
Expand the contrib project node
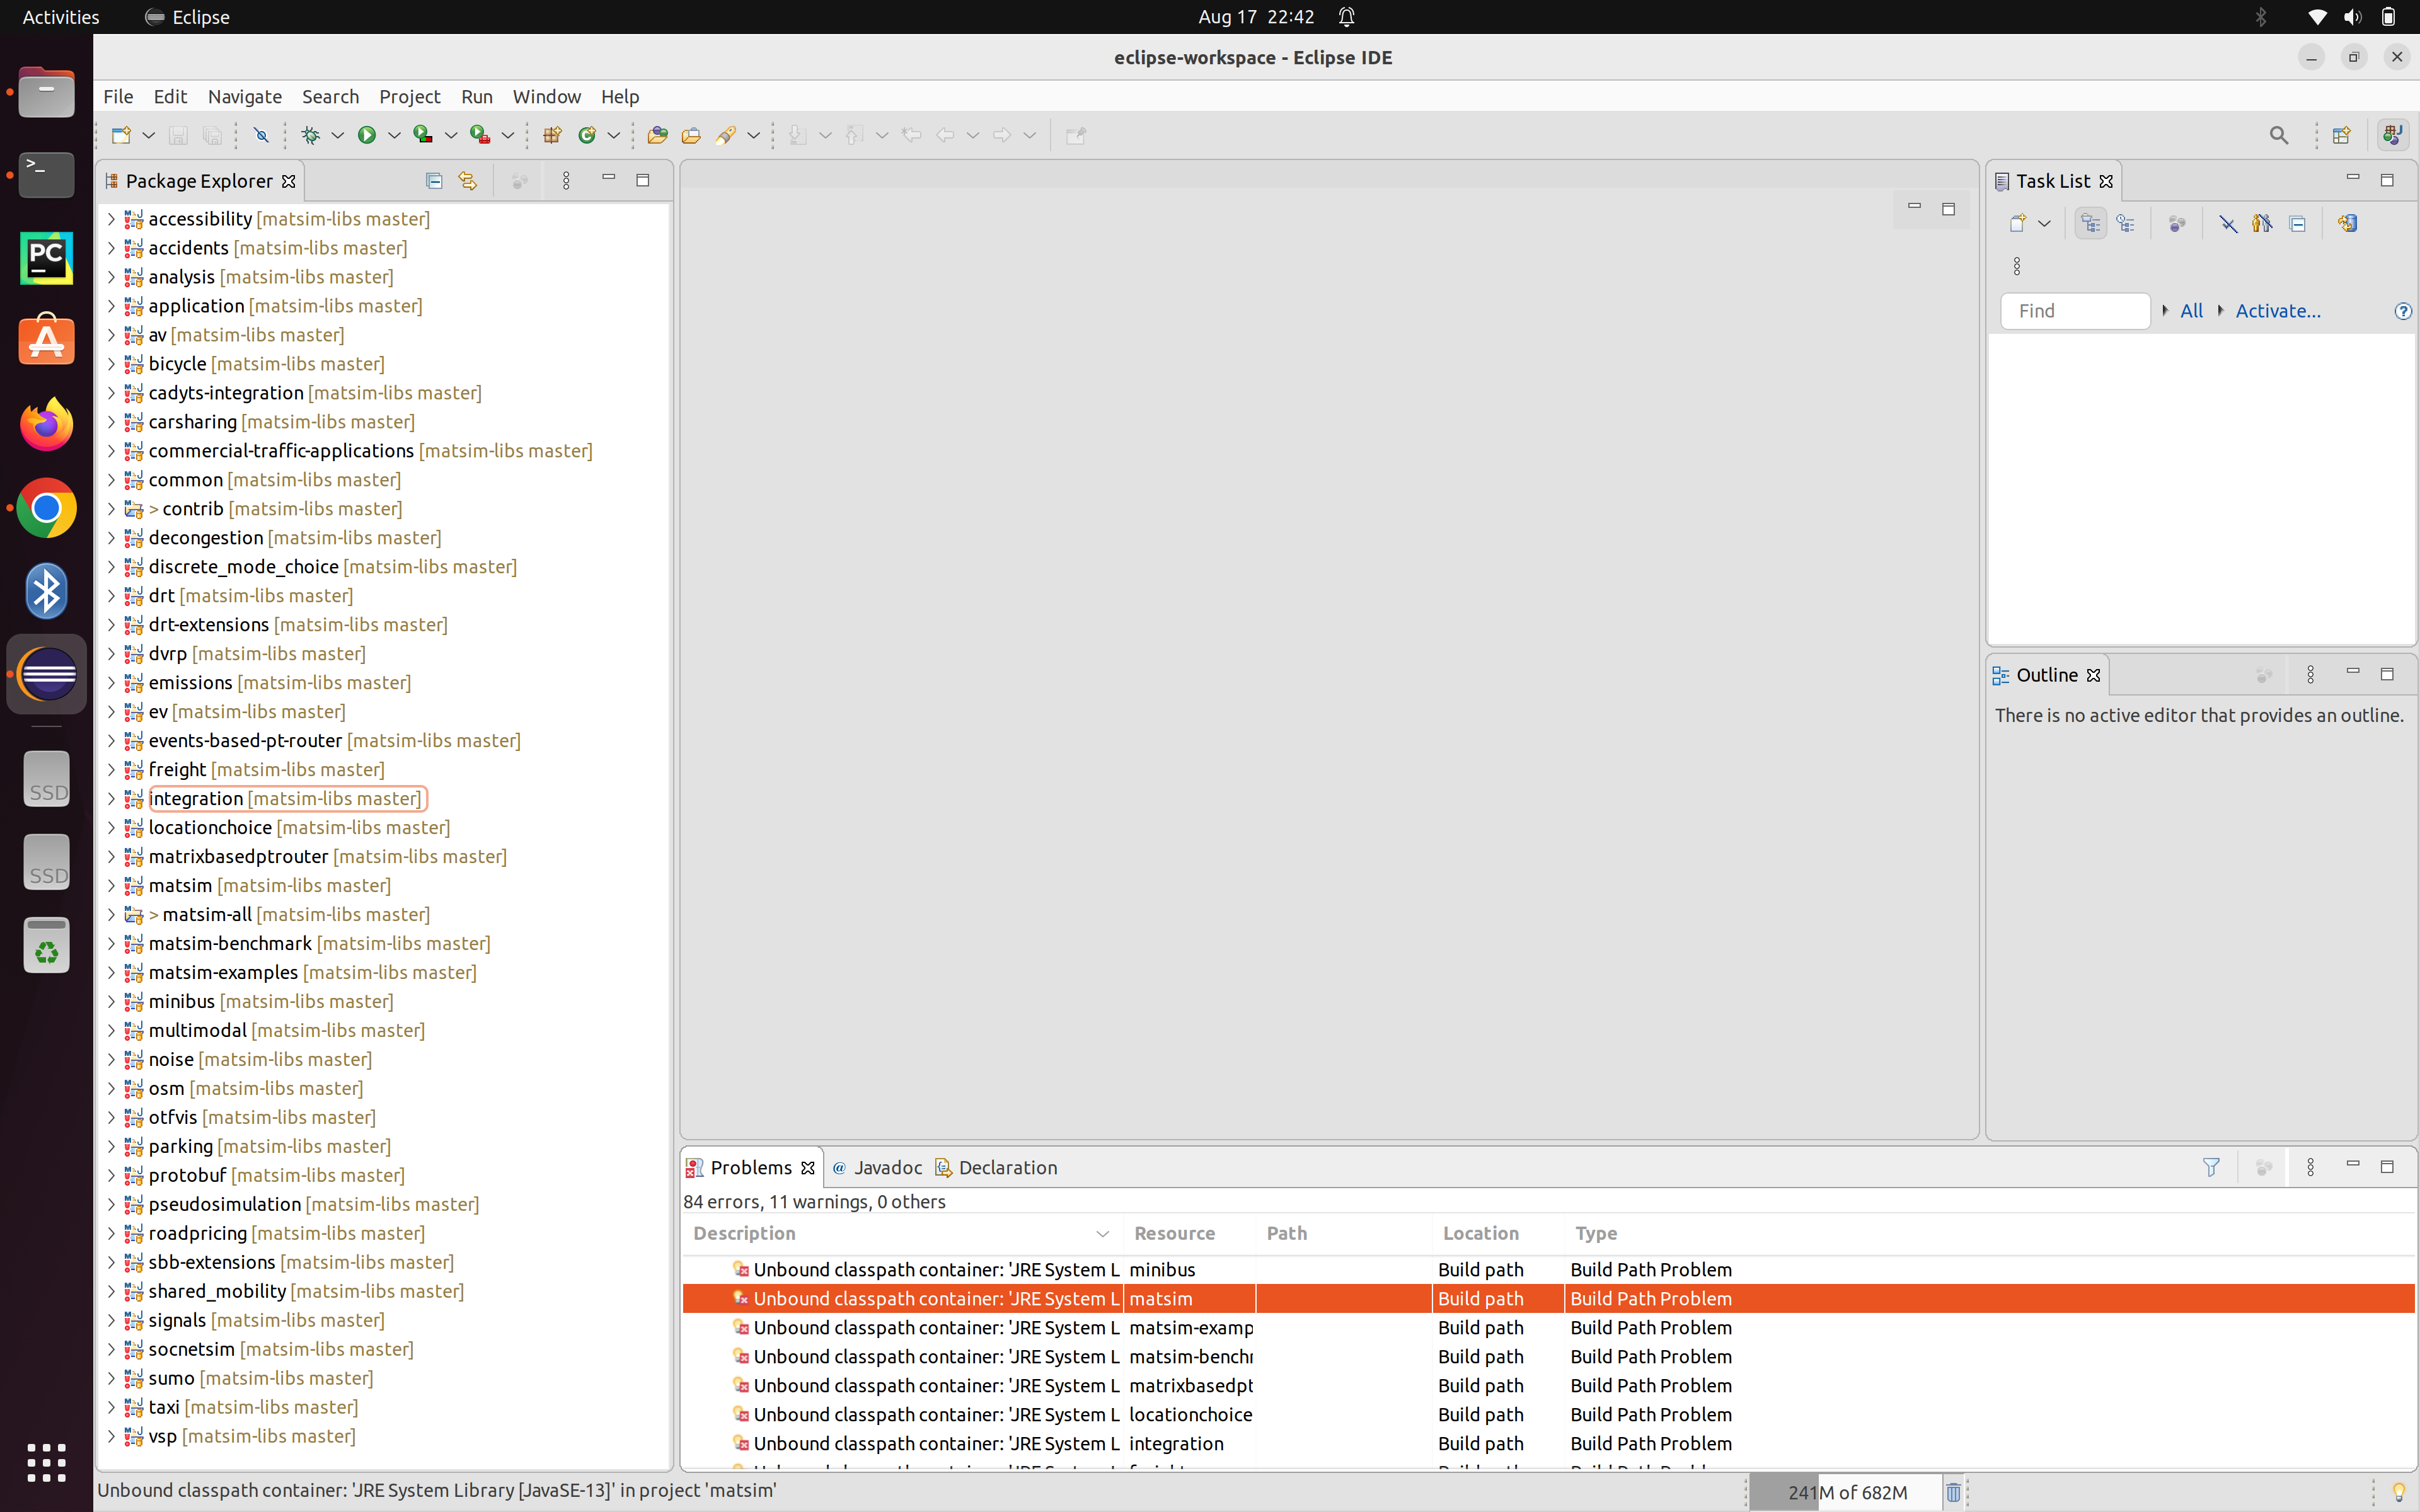coord(112,508)
